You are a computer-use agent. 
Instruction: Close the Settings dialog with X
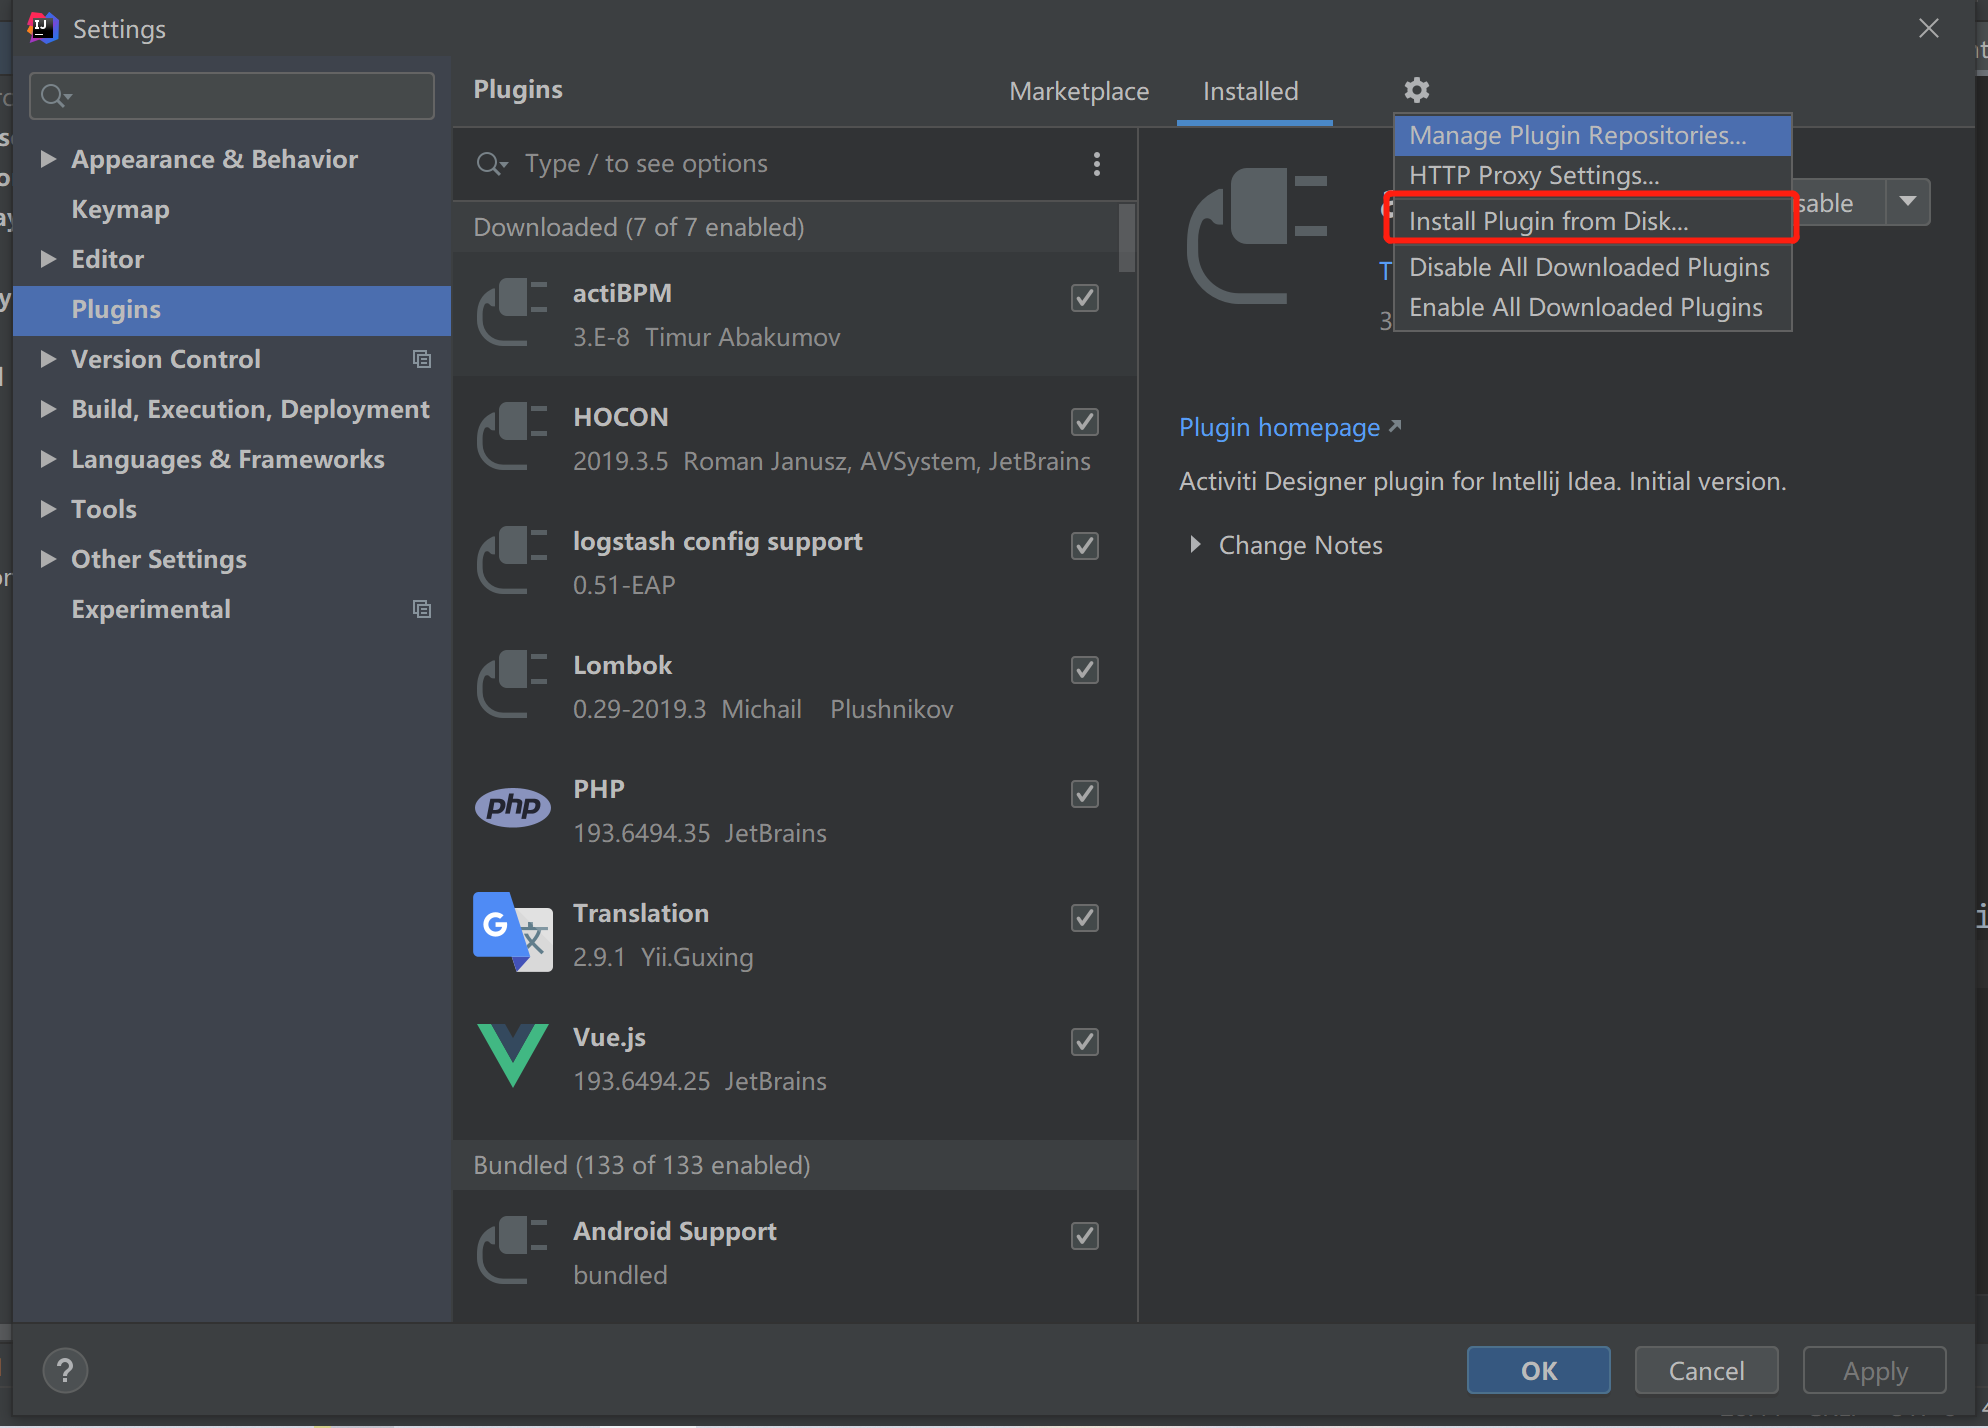pos(1928,28)
